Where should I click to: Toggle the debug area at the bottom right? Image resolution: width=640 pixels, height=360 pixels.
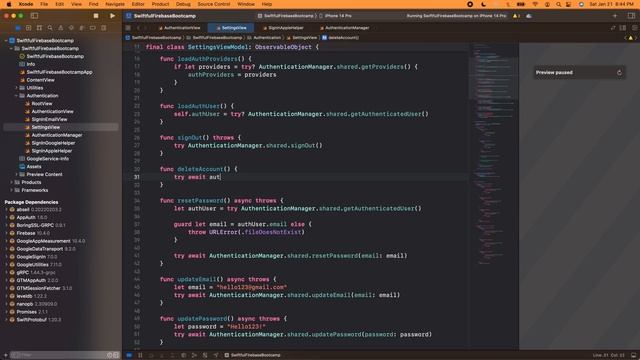[x=633, y=355]
